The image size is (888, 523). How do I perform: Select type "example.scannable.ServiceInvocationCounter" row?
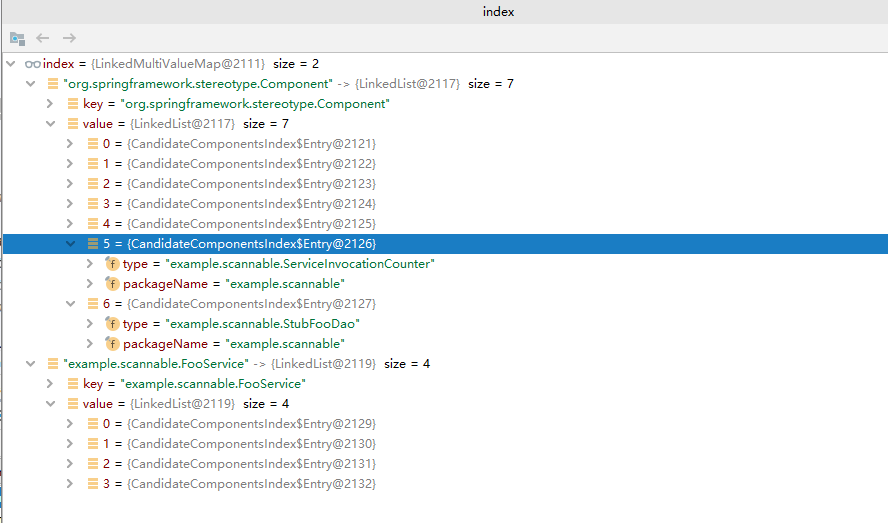pos(278,264)
